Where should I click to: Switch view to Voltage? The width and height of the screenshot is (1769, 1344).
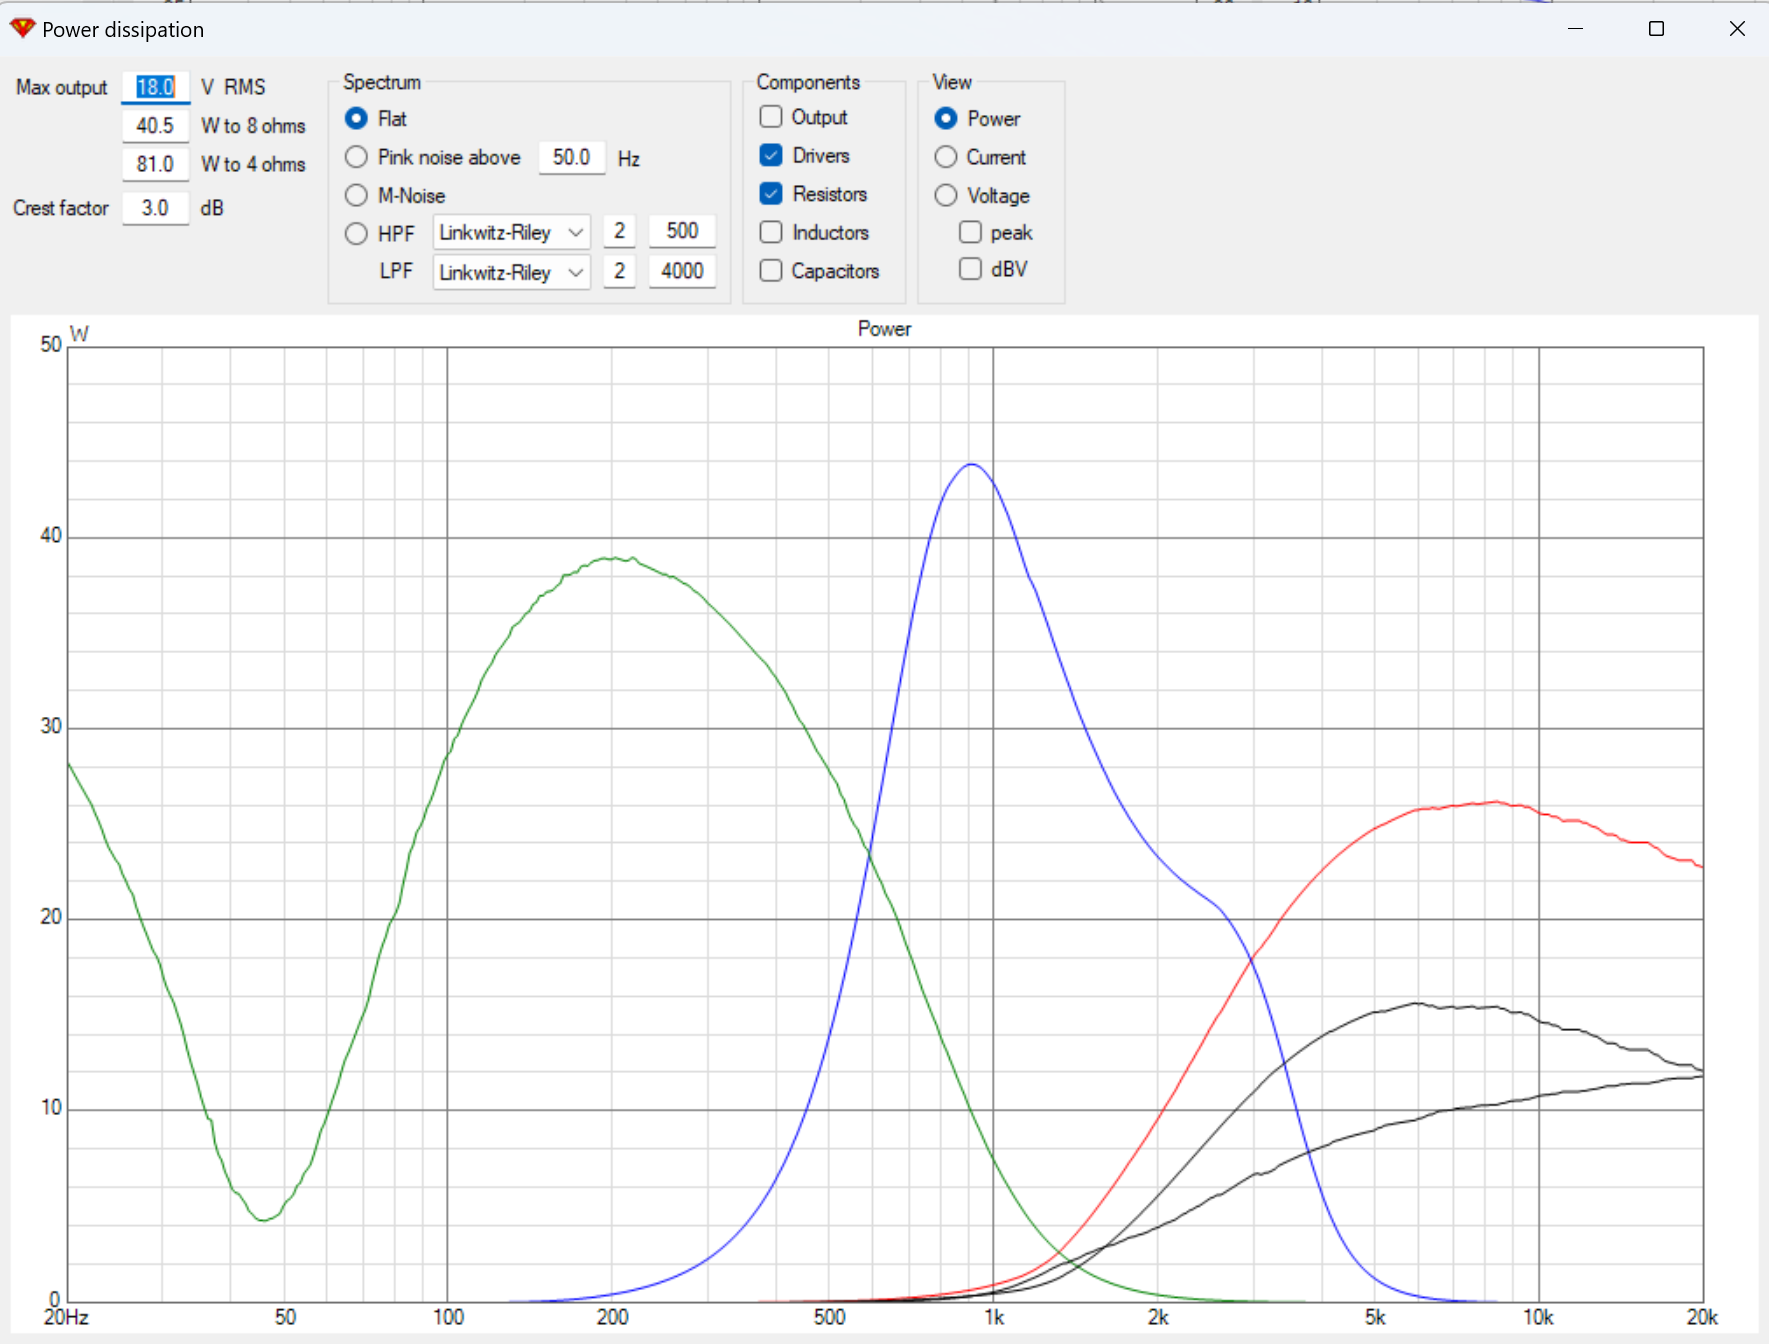click(946, 195)
